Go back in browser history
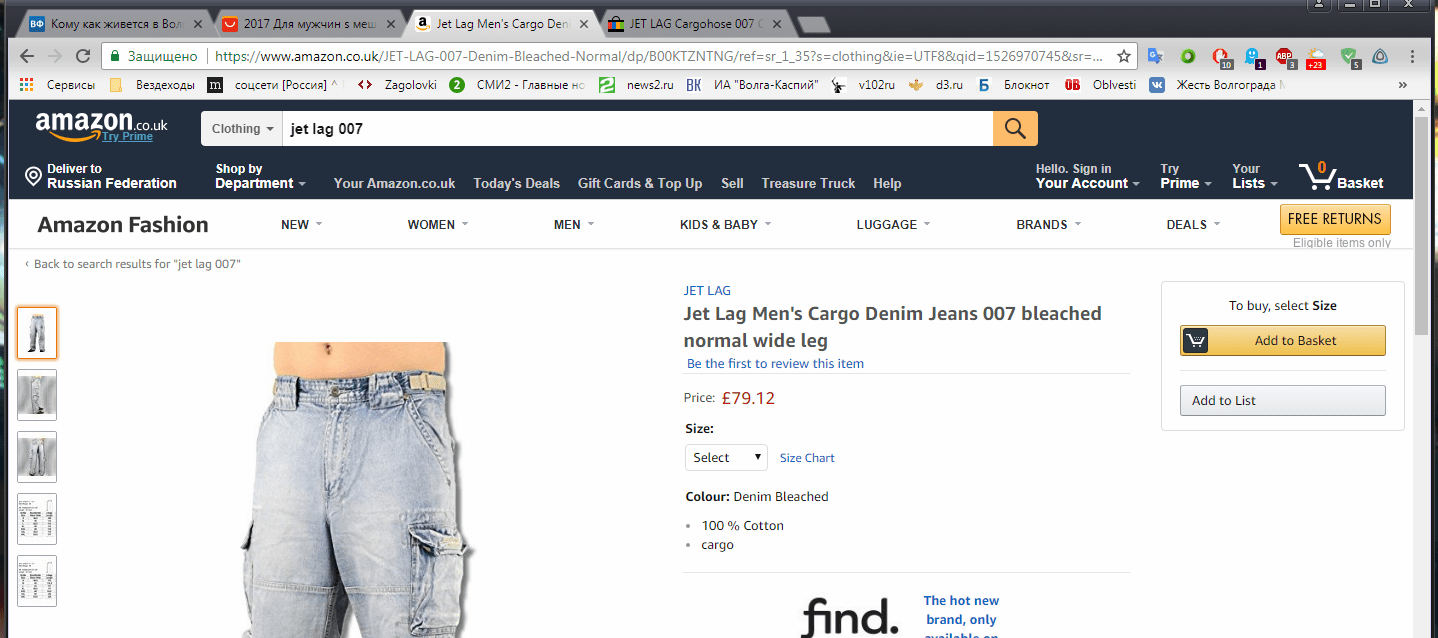Screen dimensions: 1438x638 (x=25, y=56)
